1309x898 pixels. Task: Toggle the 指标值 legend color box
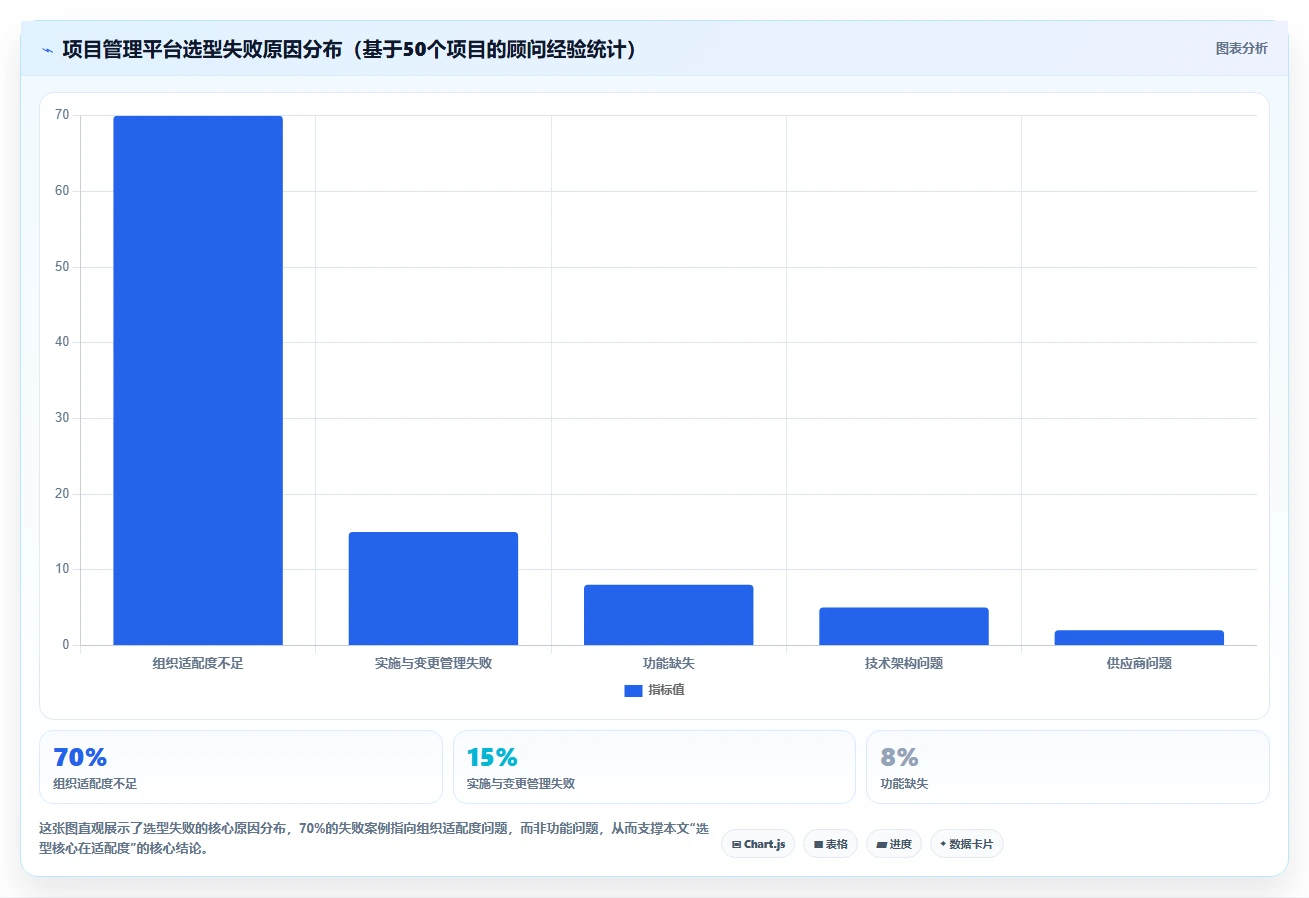click(633, 691)
